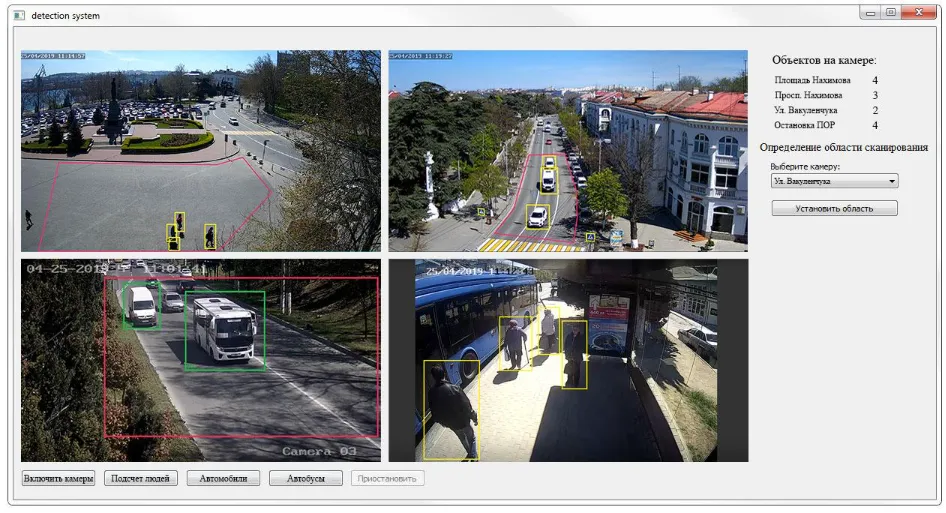Close the detection system window

[x=915, y=12]
